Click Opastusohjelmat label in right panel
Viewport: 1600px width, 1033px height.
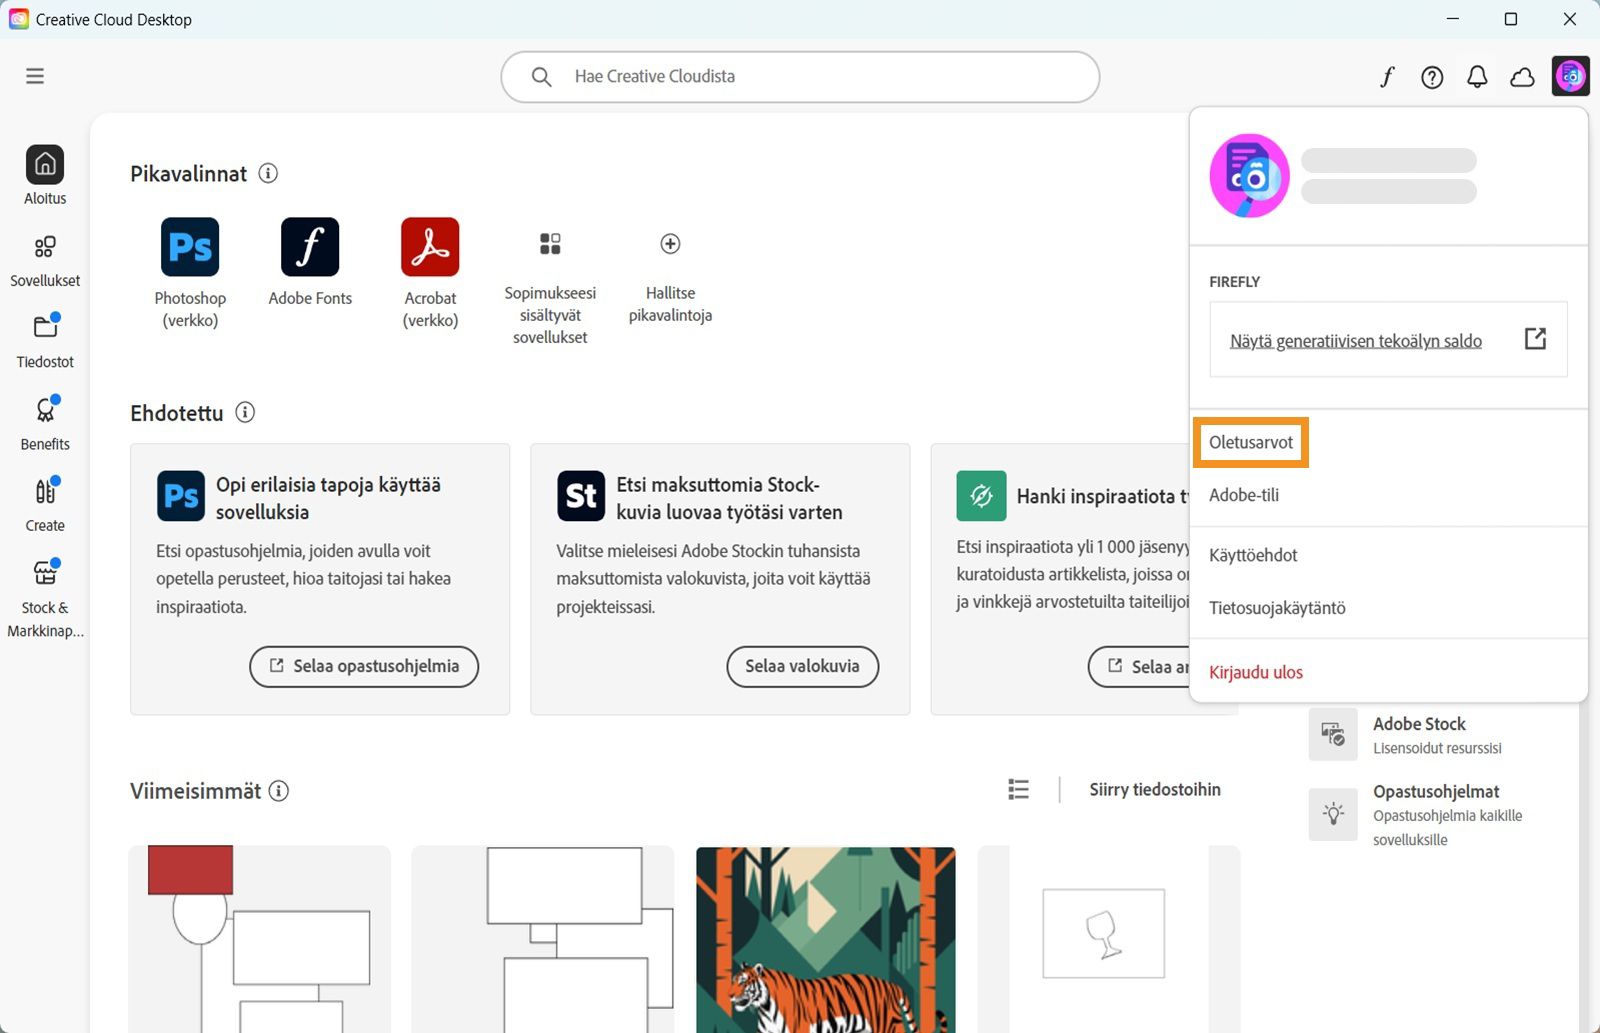[1436, 792]
